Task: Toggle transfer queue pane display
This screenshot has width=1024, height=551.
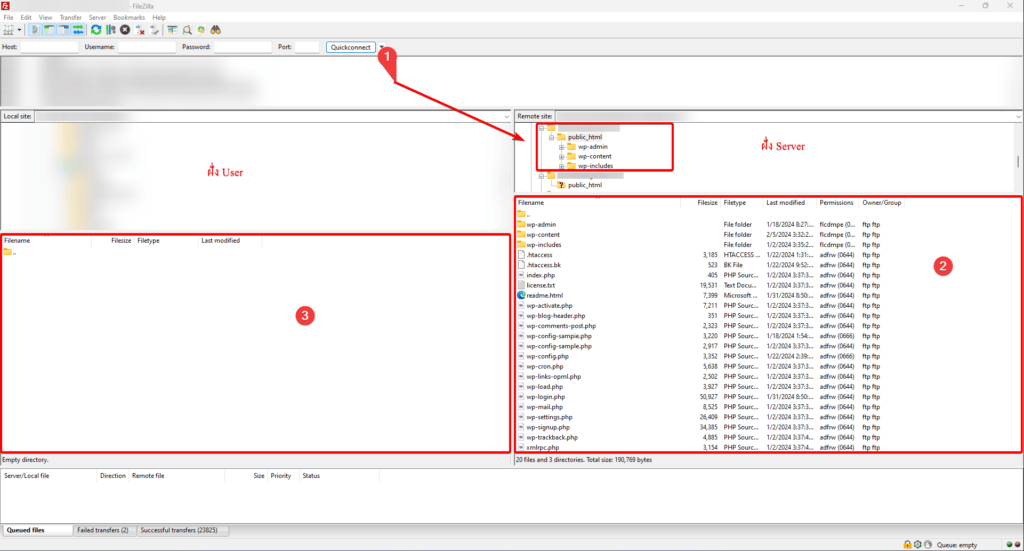Action: [x=78, y=30]
